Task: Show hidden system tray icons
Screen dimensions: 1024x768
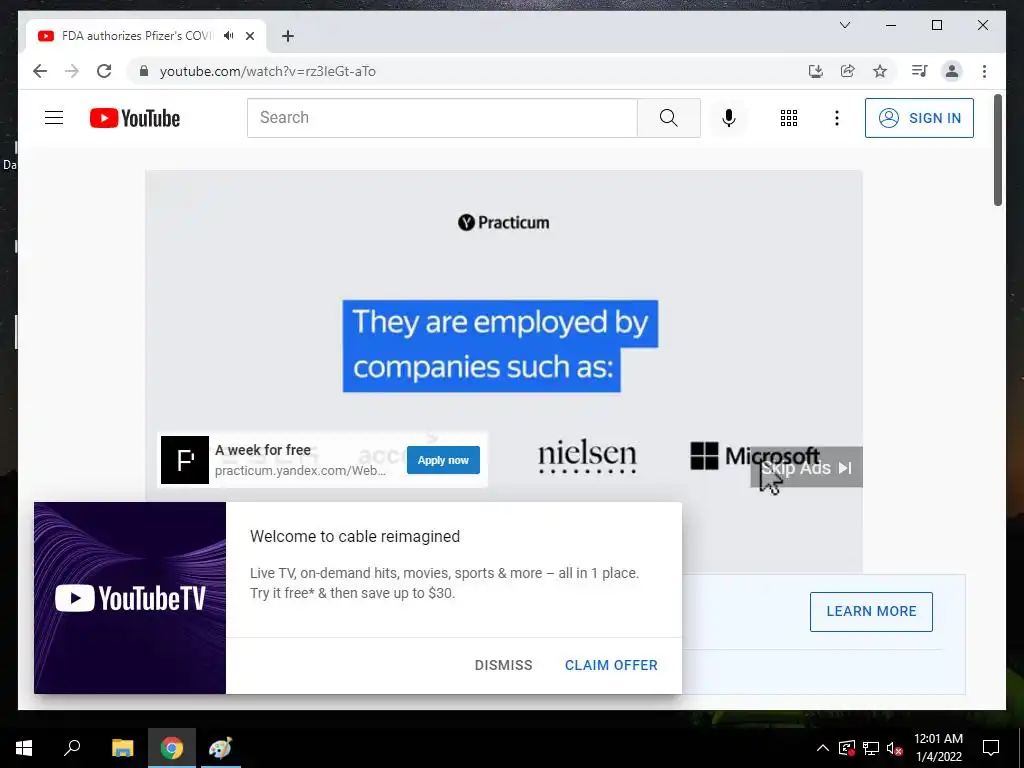Action: tap(823, 748)
